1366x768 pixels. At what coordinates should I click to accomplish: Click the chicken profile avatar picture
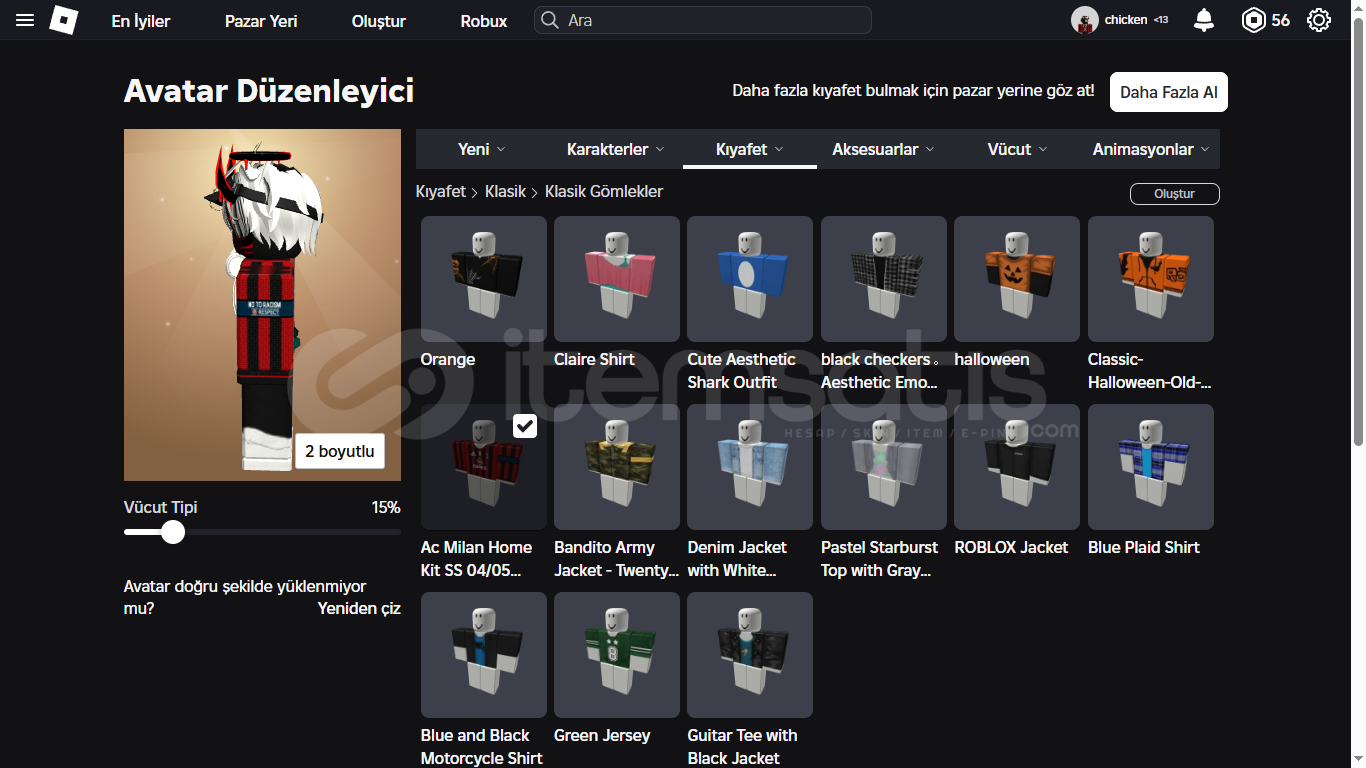click(x=1085, y=20)
